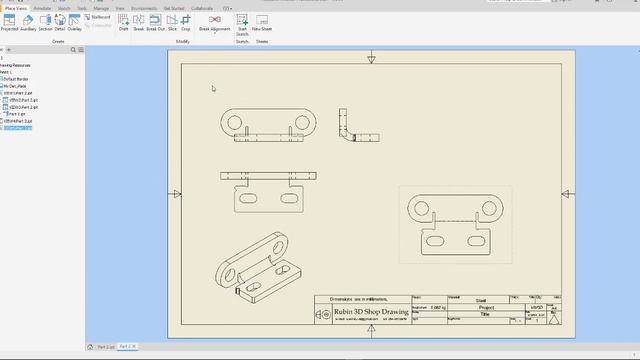Select VIEW1:Part 2.ipt in browser
640x360 pixels.
pyautogui.click(x=17, y=93)
